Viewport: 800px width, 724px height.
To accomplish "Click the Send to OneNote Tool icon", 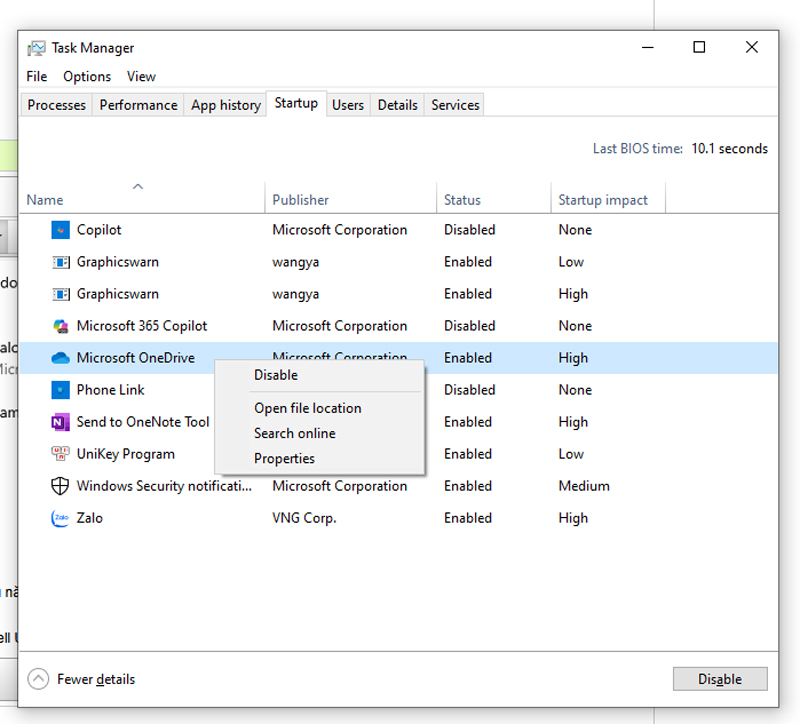I will [x=60, y=422].
